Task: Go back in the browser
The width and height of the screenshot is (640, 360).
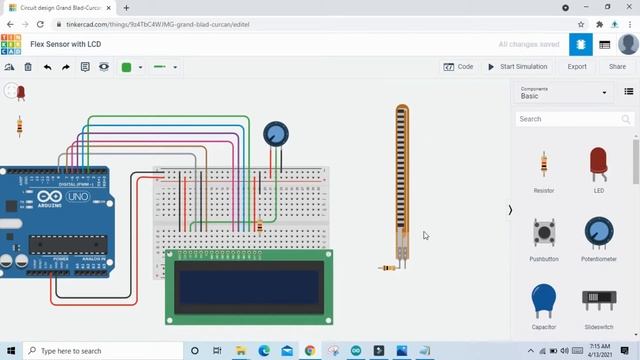Action: [10, 24]
